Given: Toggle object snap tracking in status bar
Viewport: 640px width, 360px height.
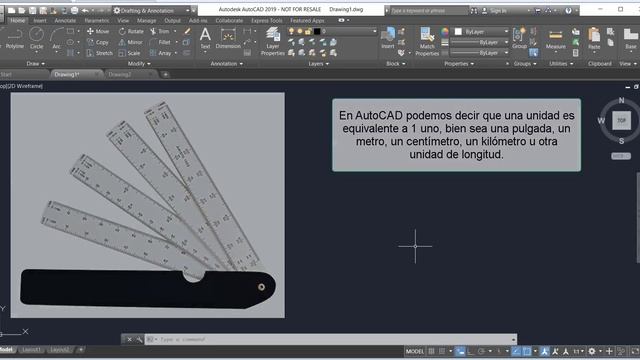Looking at the screenshot, I should tap(516, 351).
